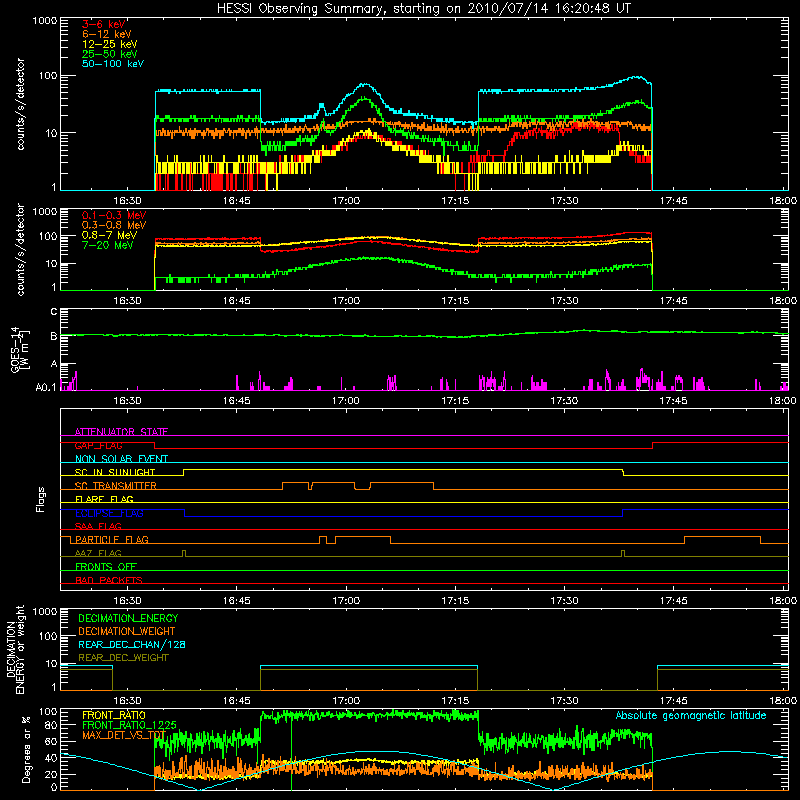Click the REAR_DEC_WEIGHT legend label
This screenshot has height=800, width=800.
pos(123,658)
